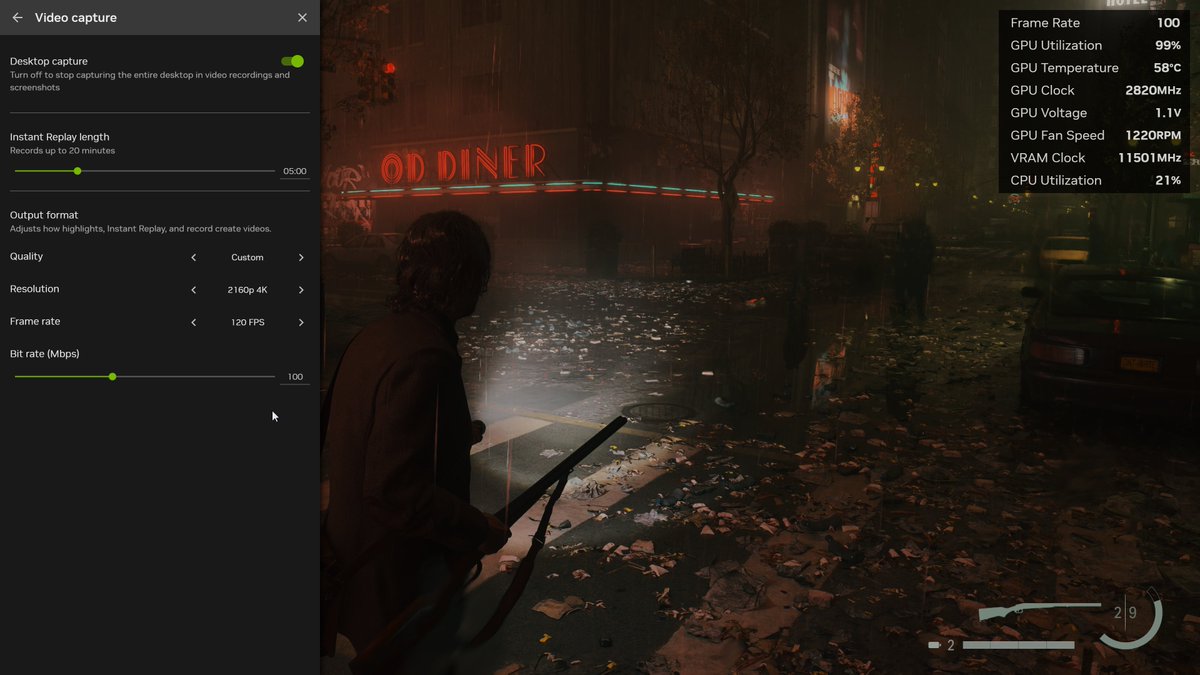This screenshot has height=675, width=1200.
Task: Decrease Frame rate with the left chevron
Action: coord(194,322)
